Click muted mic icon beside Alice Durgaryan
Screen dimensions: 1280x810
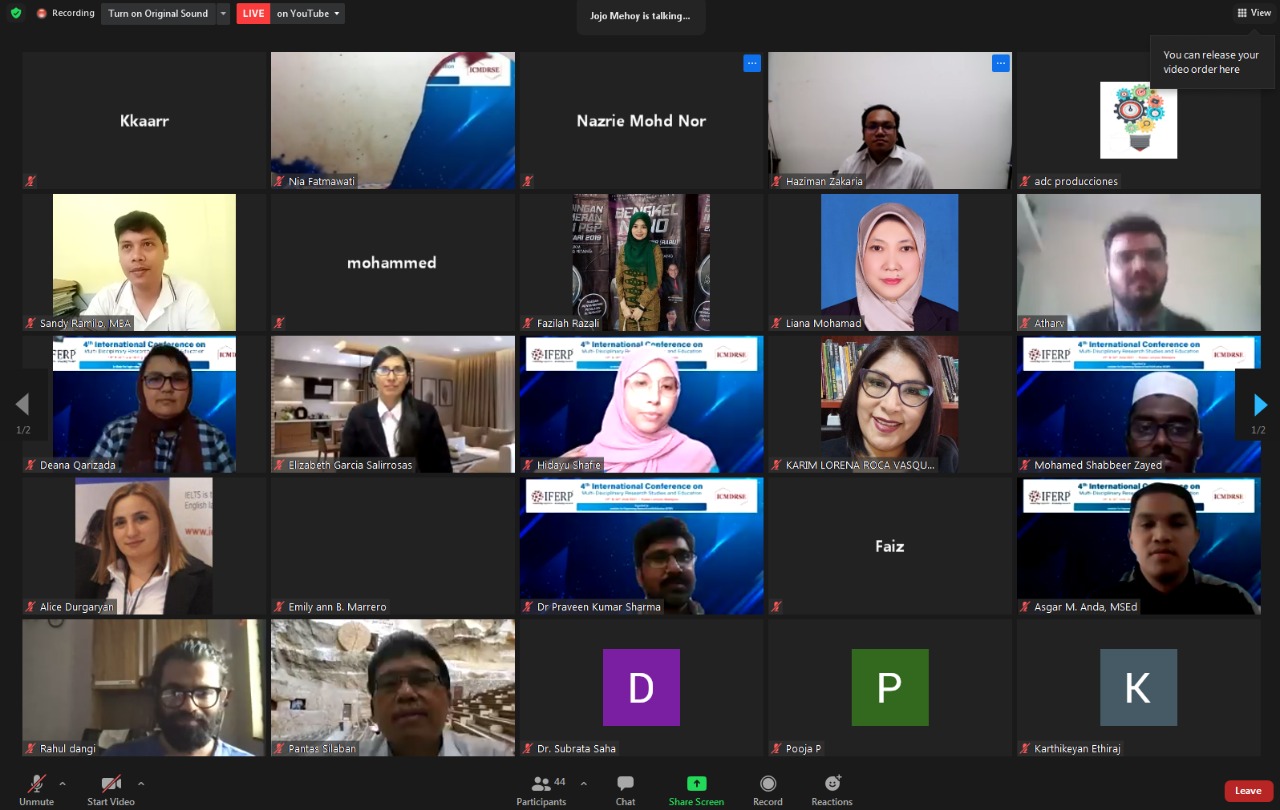[x=30, y=607]
